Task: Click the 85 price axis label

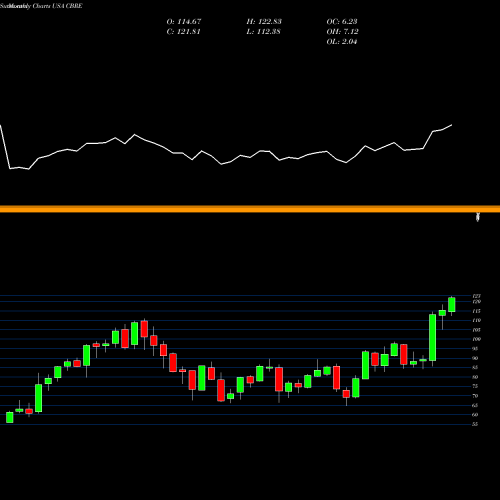Action: 475,368
